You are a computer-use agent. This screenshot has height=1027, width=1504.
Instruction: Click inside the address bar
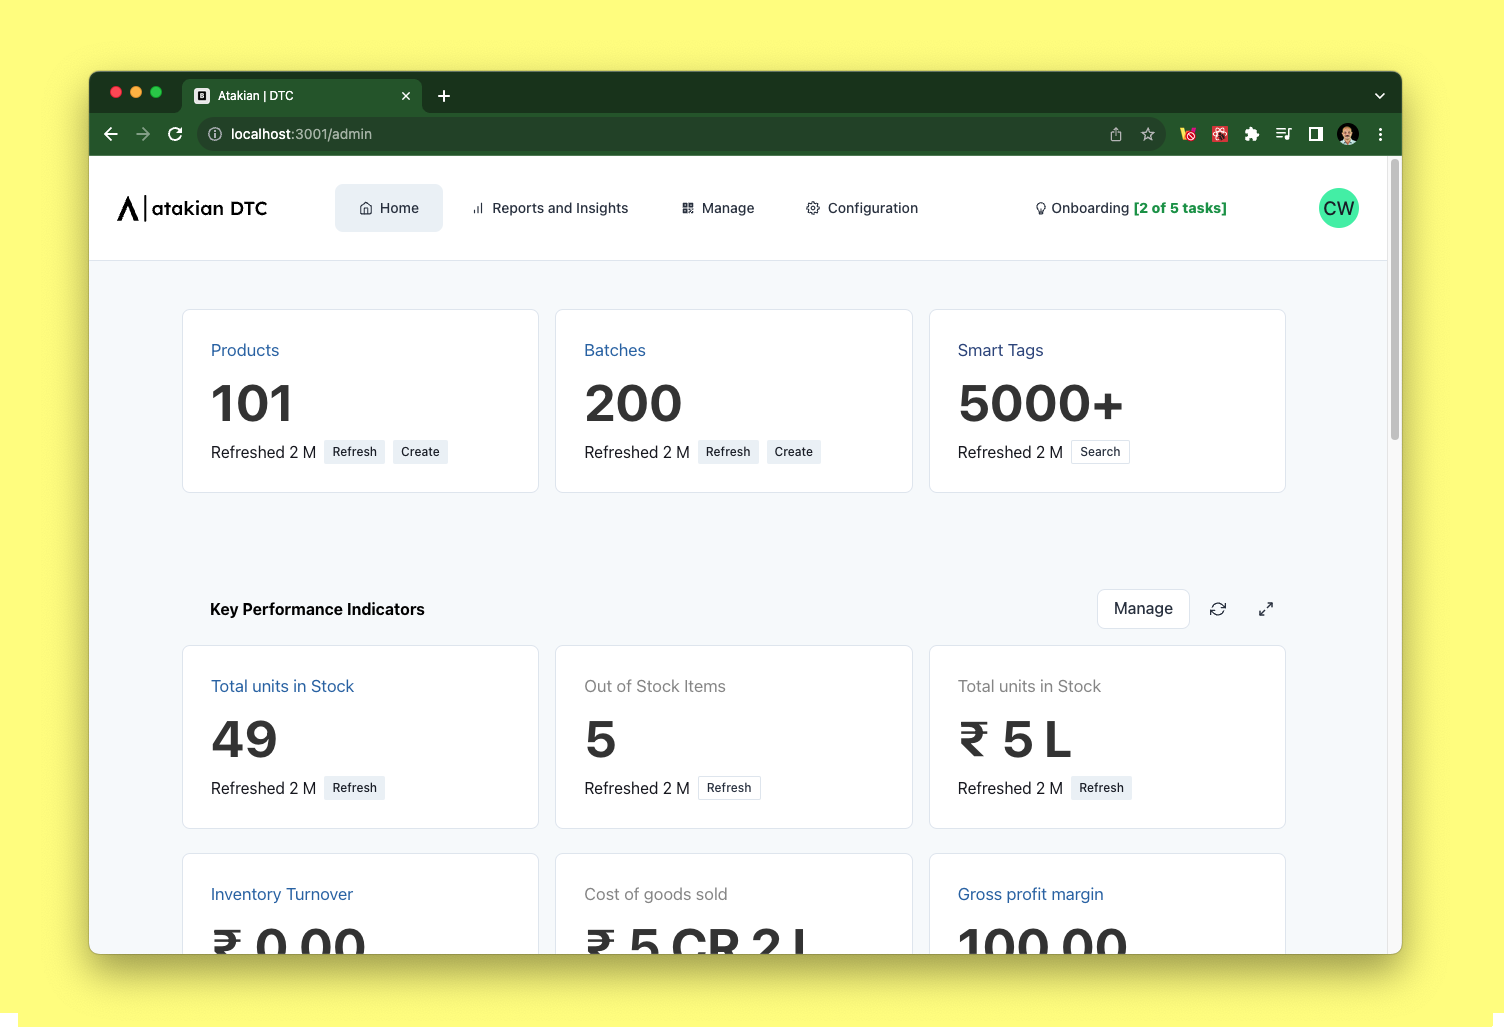pos(600,134)
